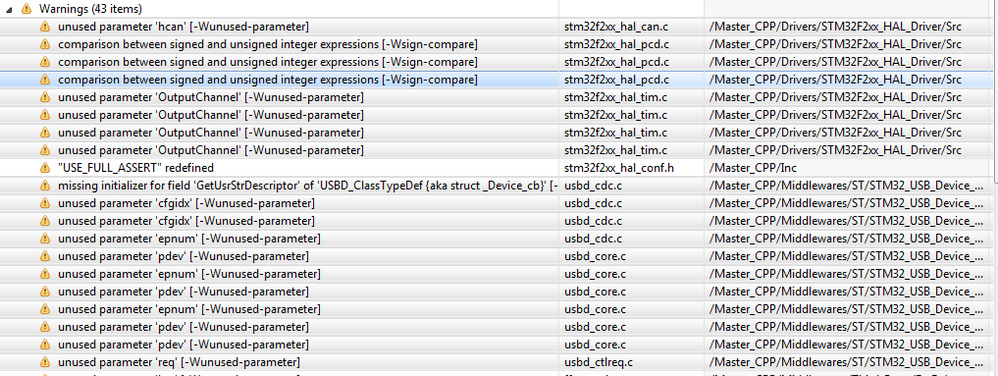This screenshot has height=376, width=998.
Task: Click the Warnings group warning icon
Action: [25, 9]
